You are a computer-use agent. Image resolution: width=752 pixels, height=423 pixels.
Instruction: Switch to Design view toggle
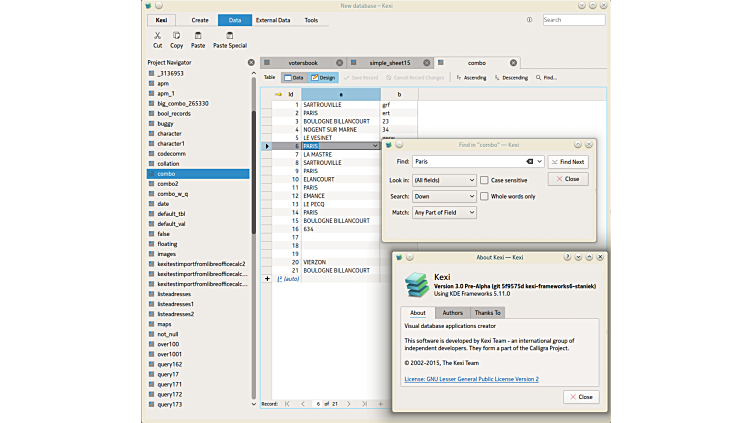click(x=323, y=77)
